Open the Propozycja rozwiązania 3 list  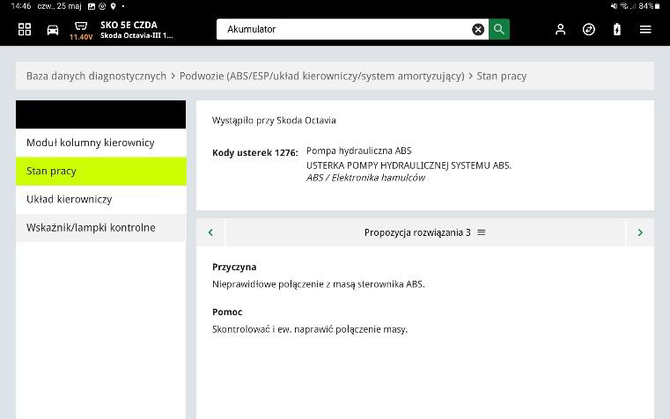click(424, 232)
